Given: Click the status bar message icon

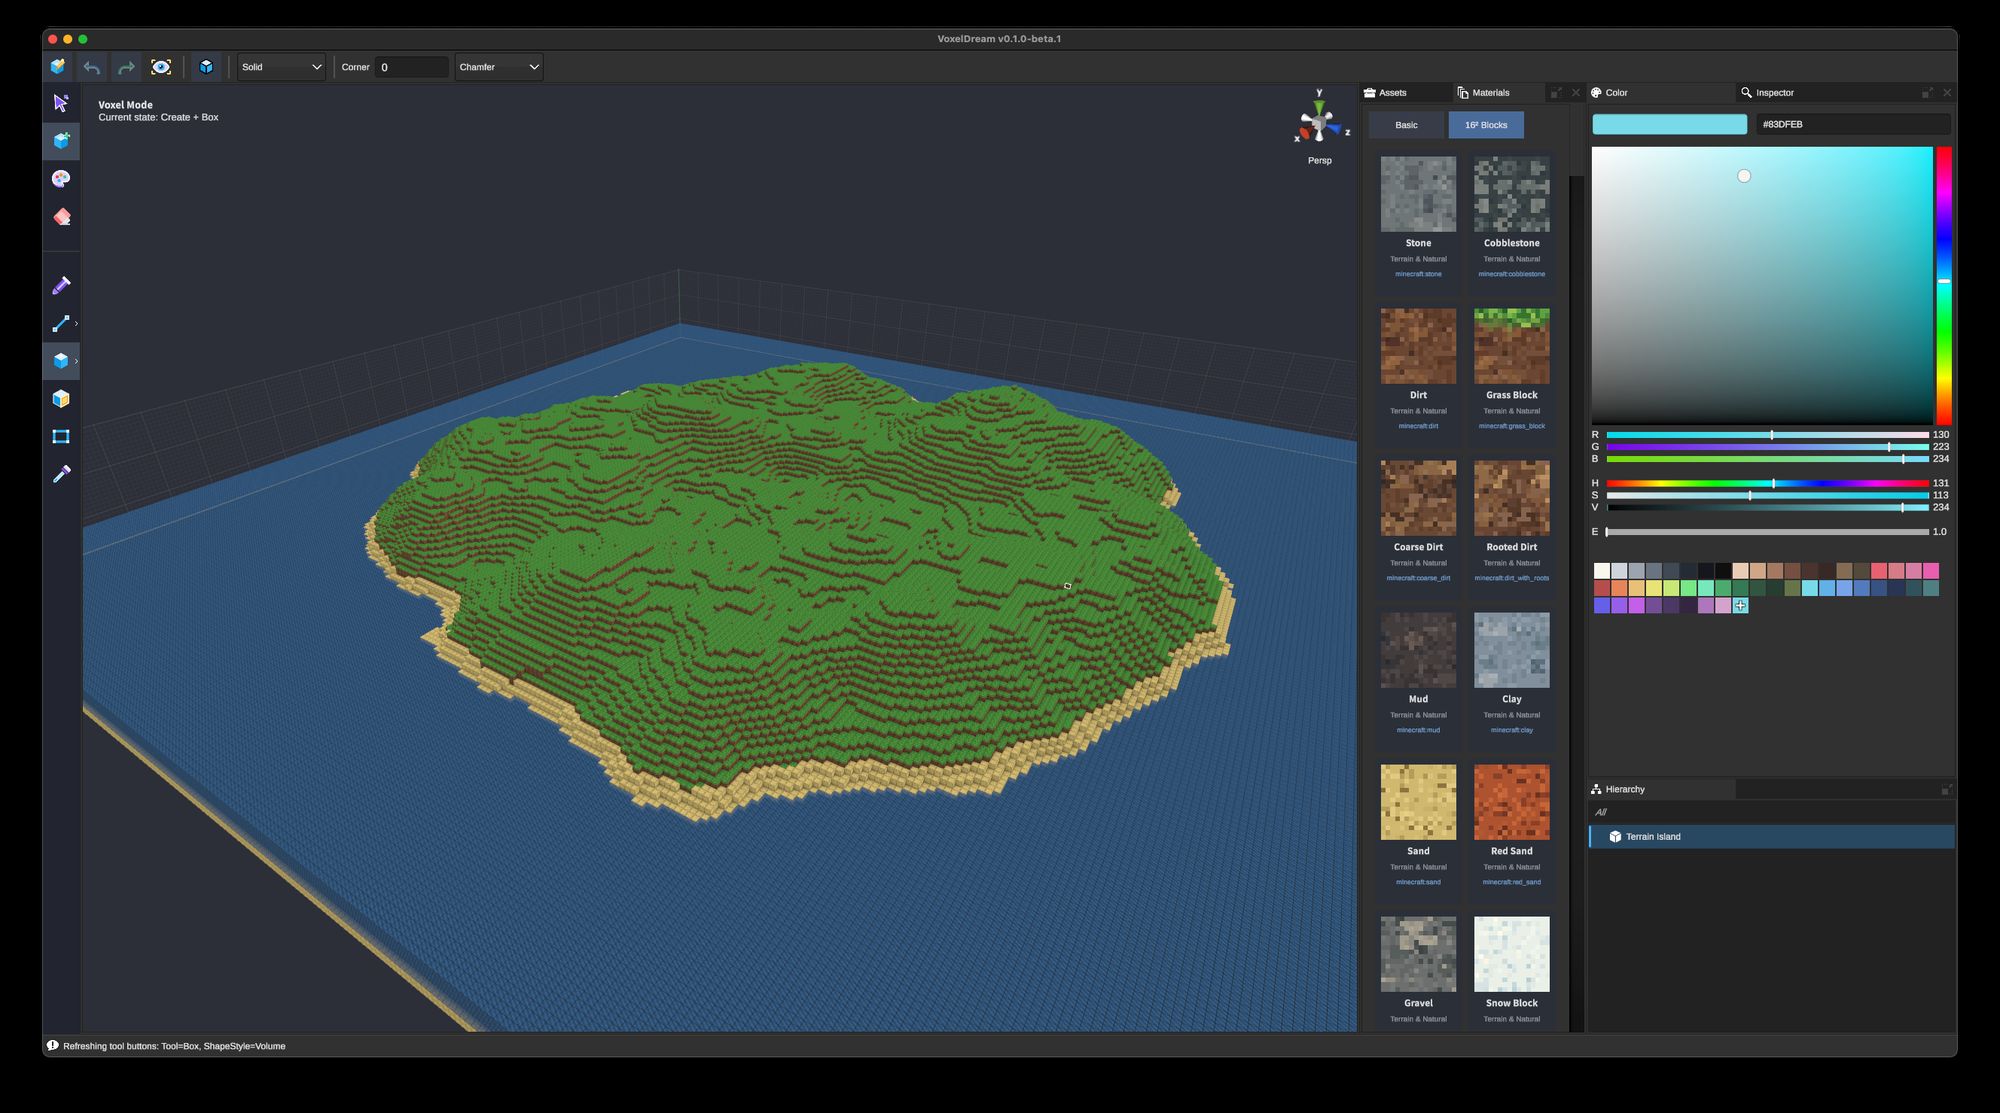Looking at the screenshot, I should [53, 1046].
